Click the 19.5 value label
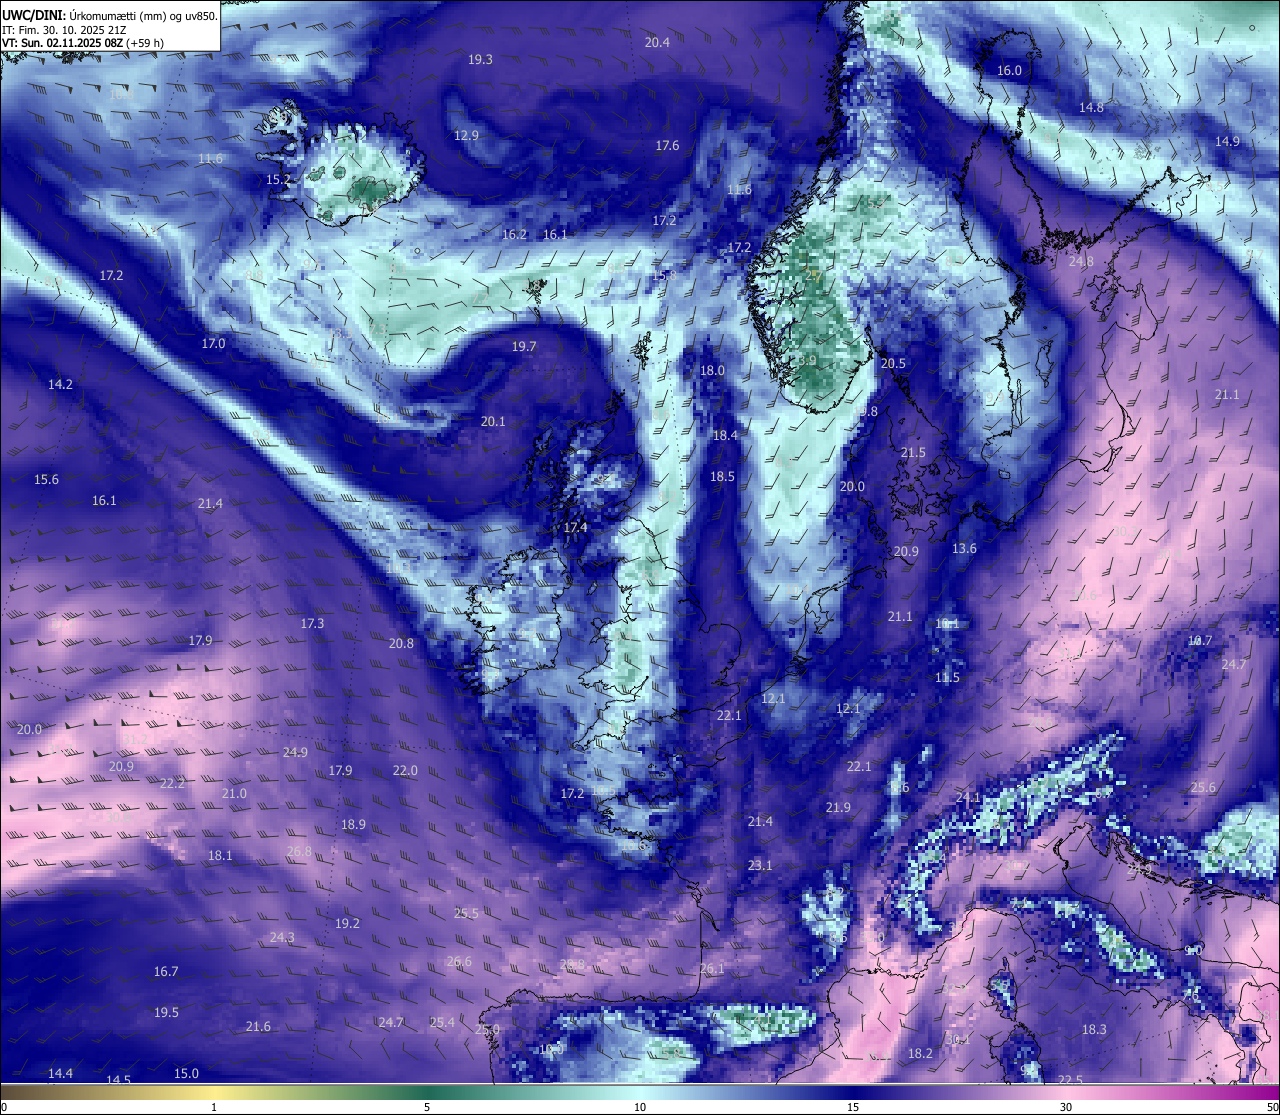Image resolution: width=1280 pixels, height=1115 pixels. (166, 1013)
